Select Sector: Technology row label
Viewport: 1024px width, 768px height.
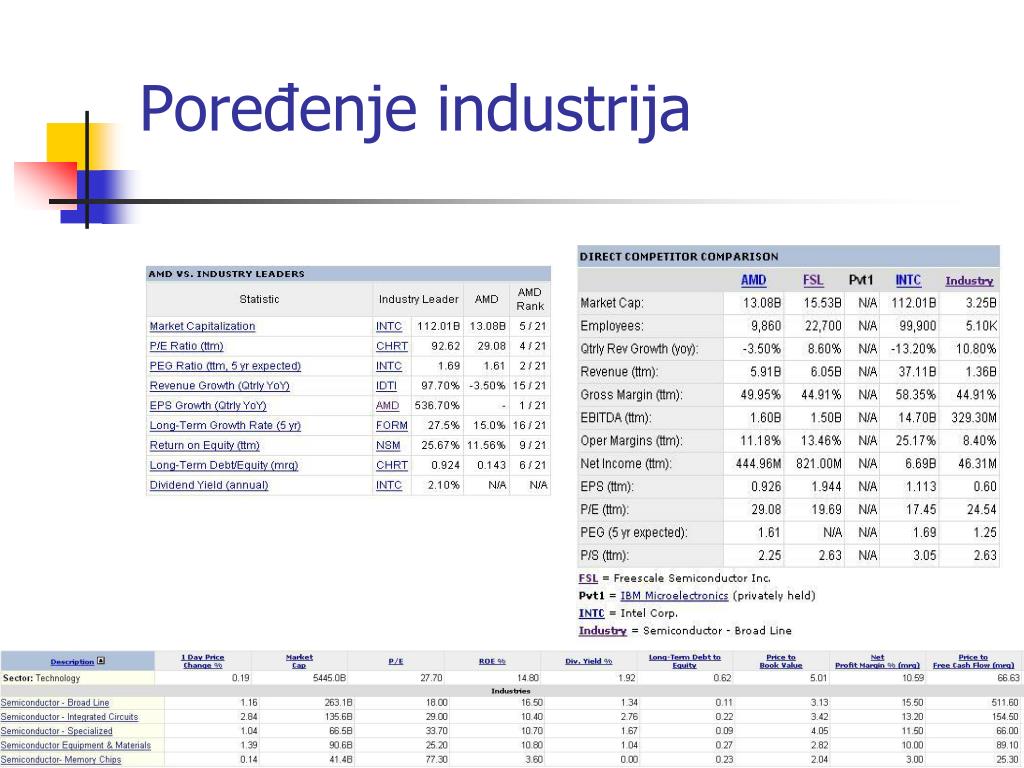point(42,678)
